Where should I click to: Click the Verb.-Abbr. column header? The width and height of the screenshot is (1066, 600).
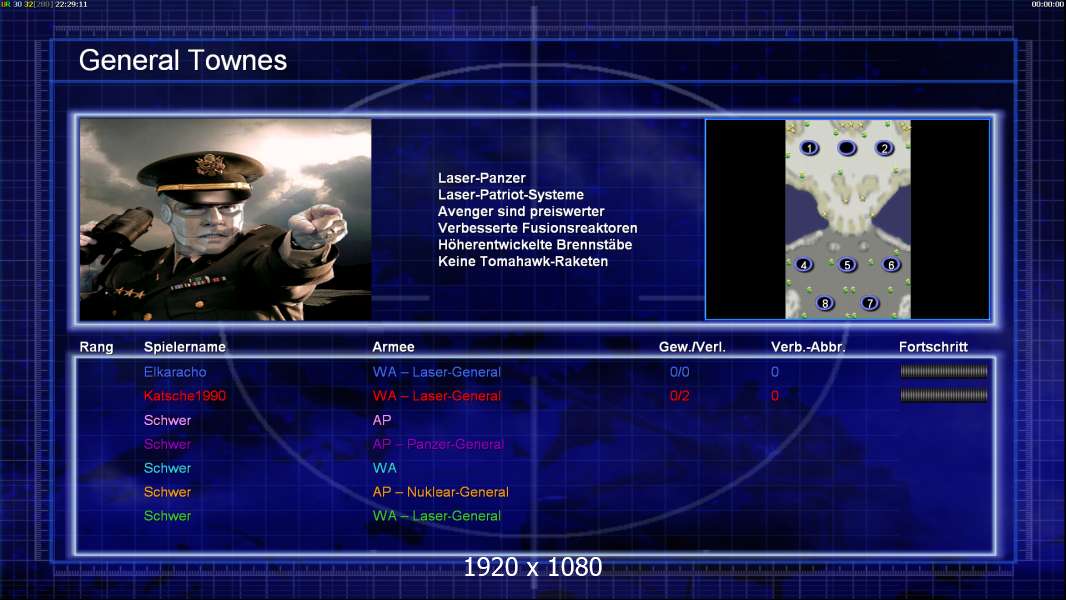pyautogui.click(x=808, y=347)
